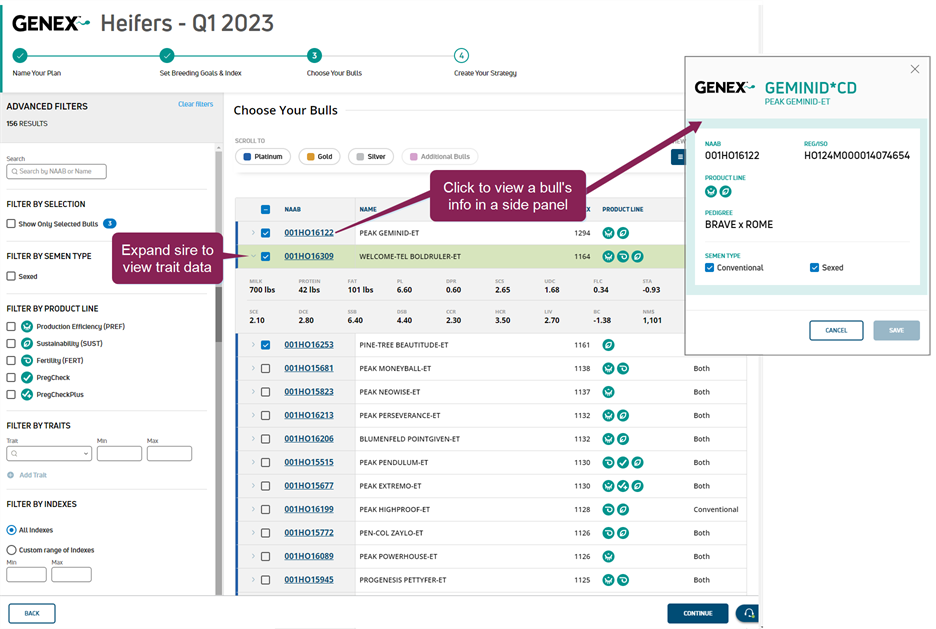This screenshot has width=936, height=629.
Task: Select Custom range of Indexes radio button
Action: click(11, 550)
